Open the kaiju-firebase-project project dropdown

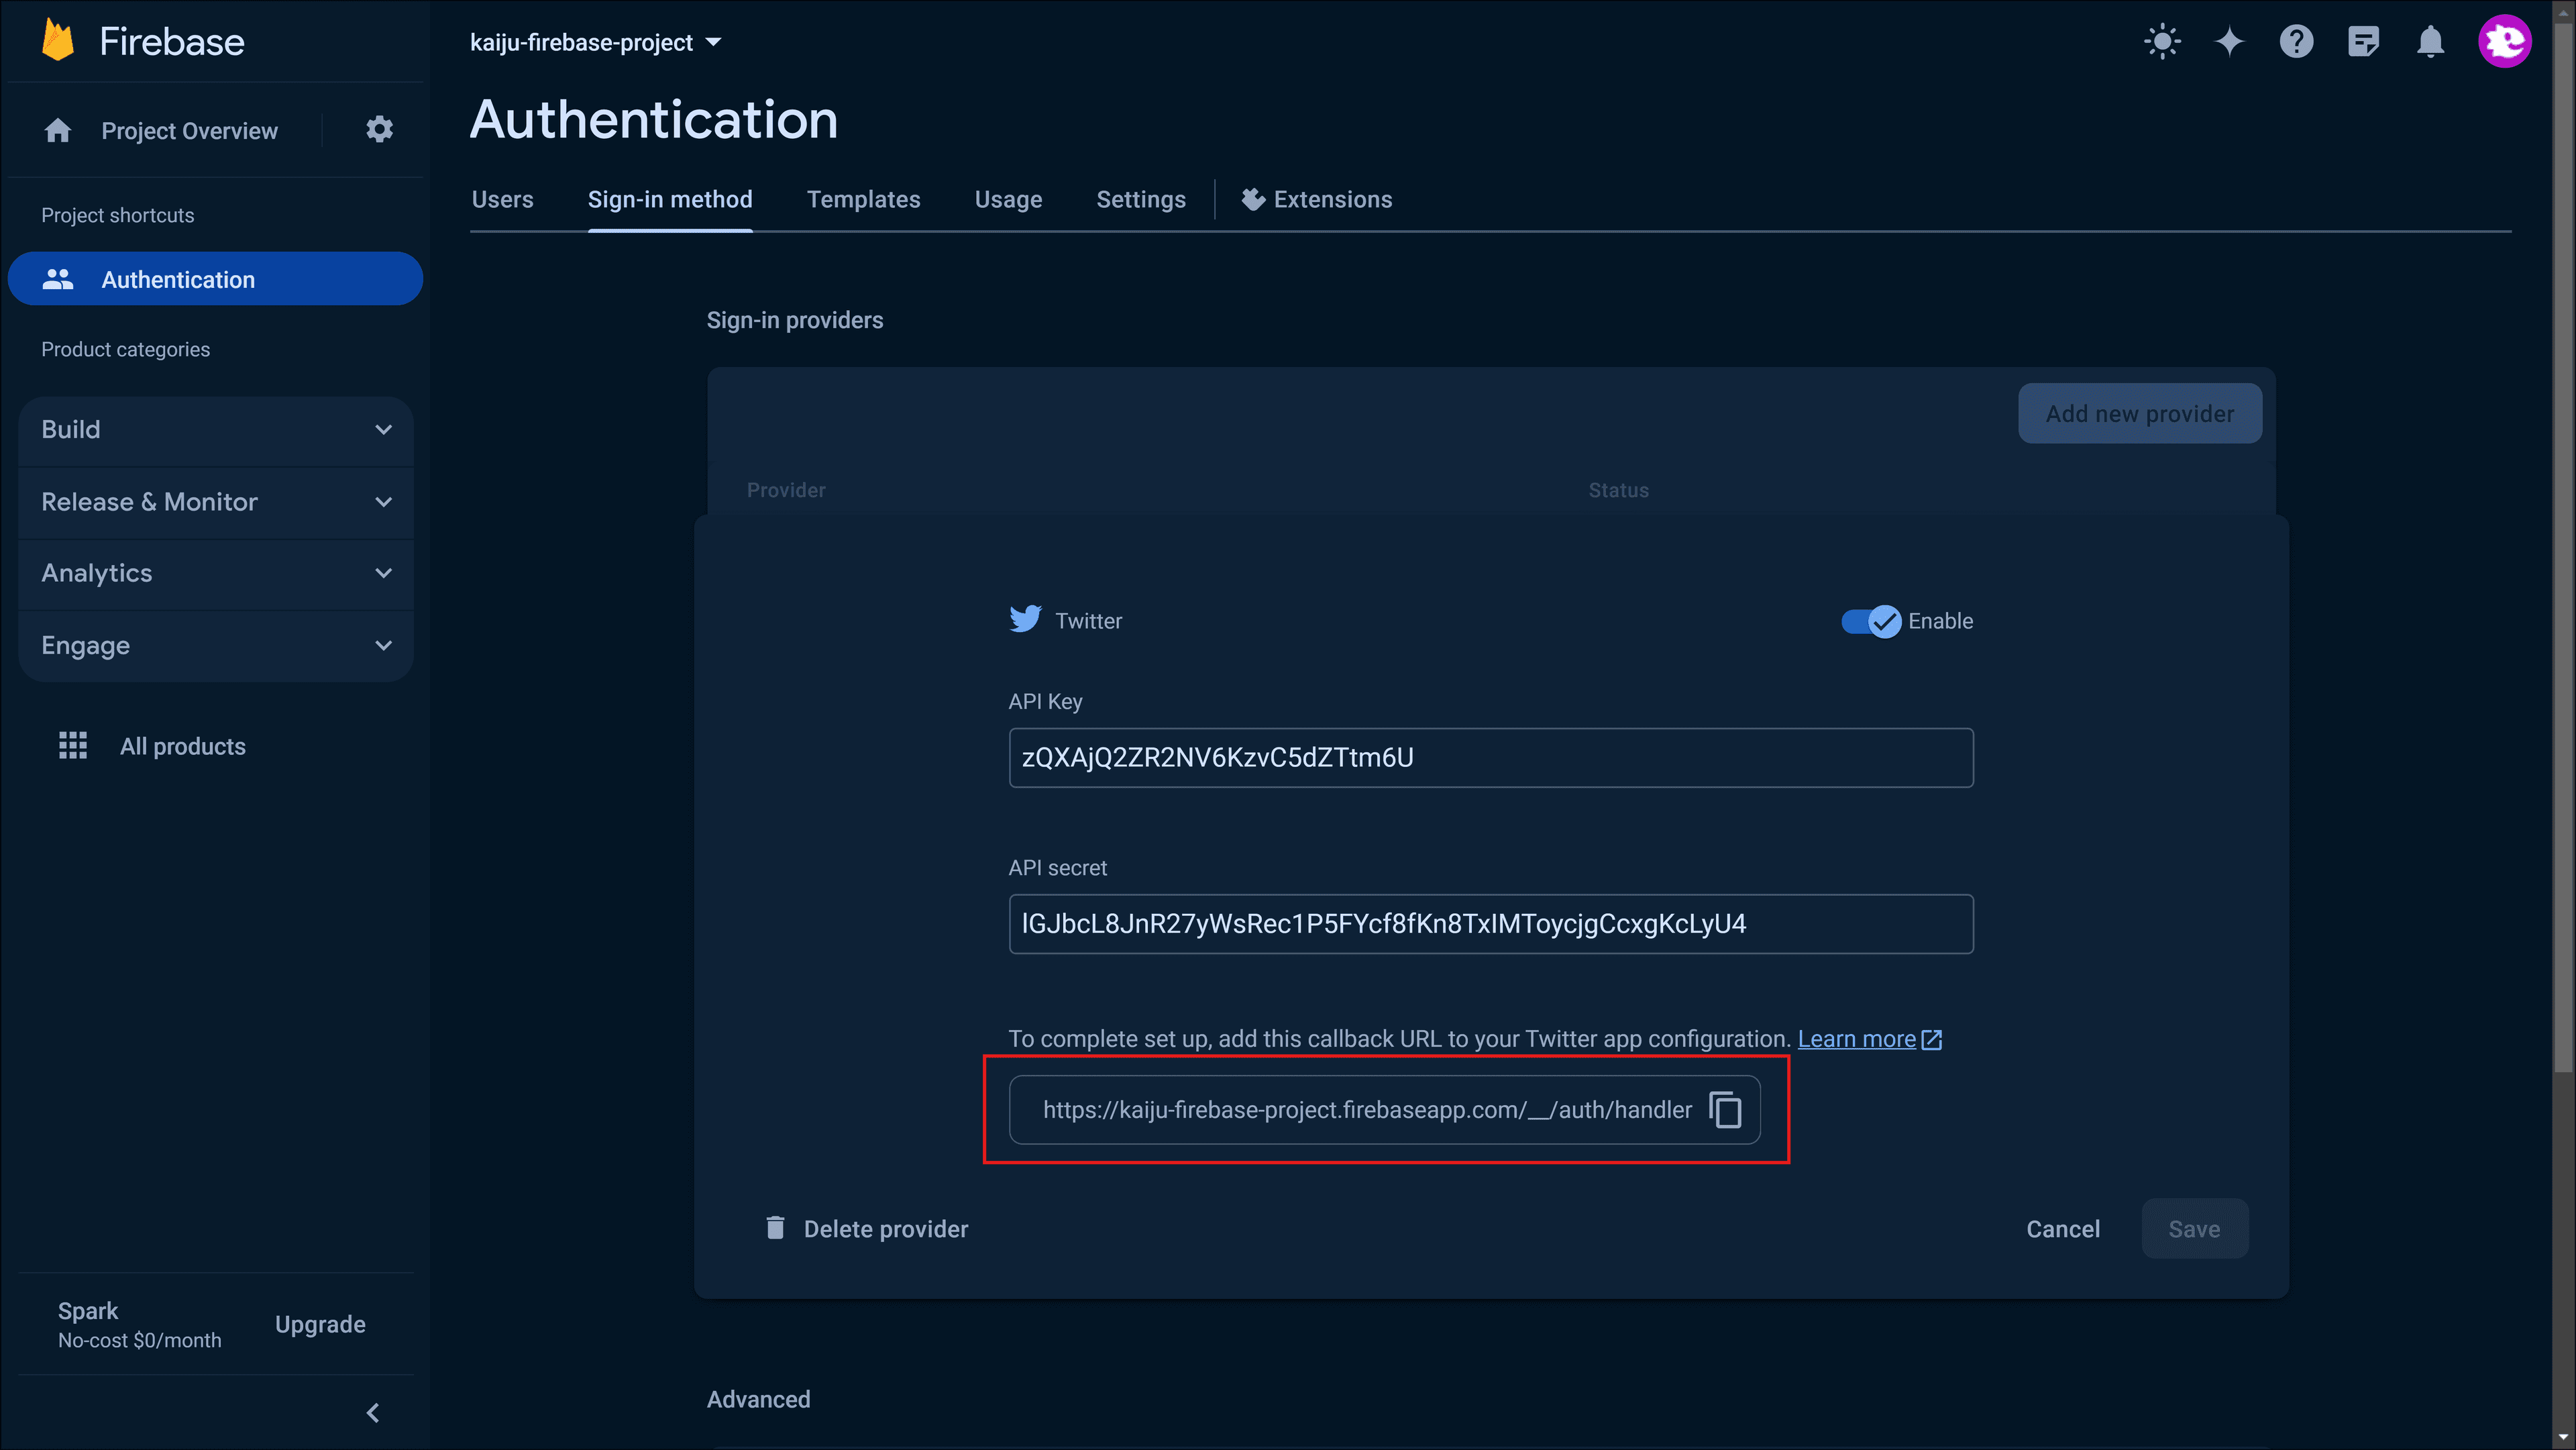(596, 42)
